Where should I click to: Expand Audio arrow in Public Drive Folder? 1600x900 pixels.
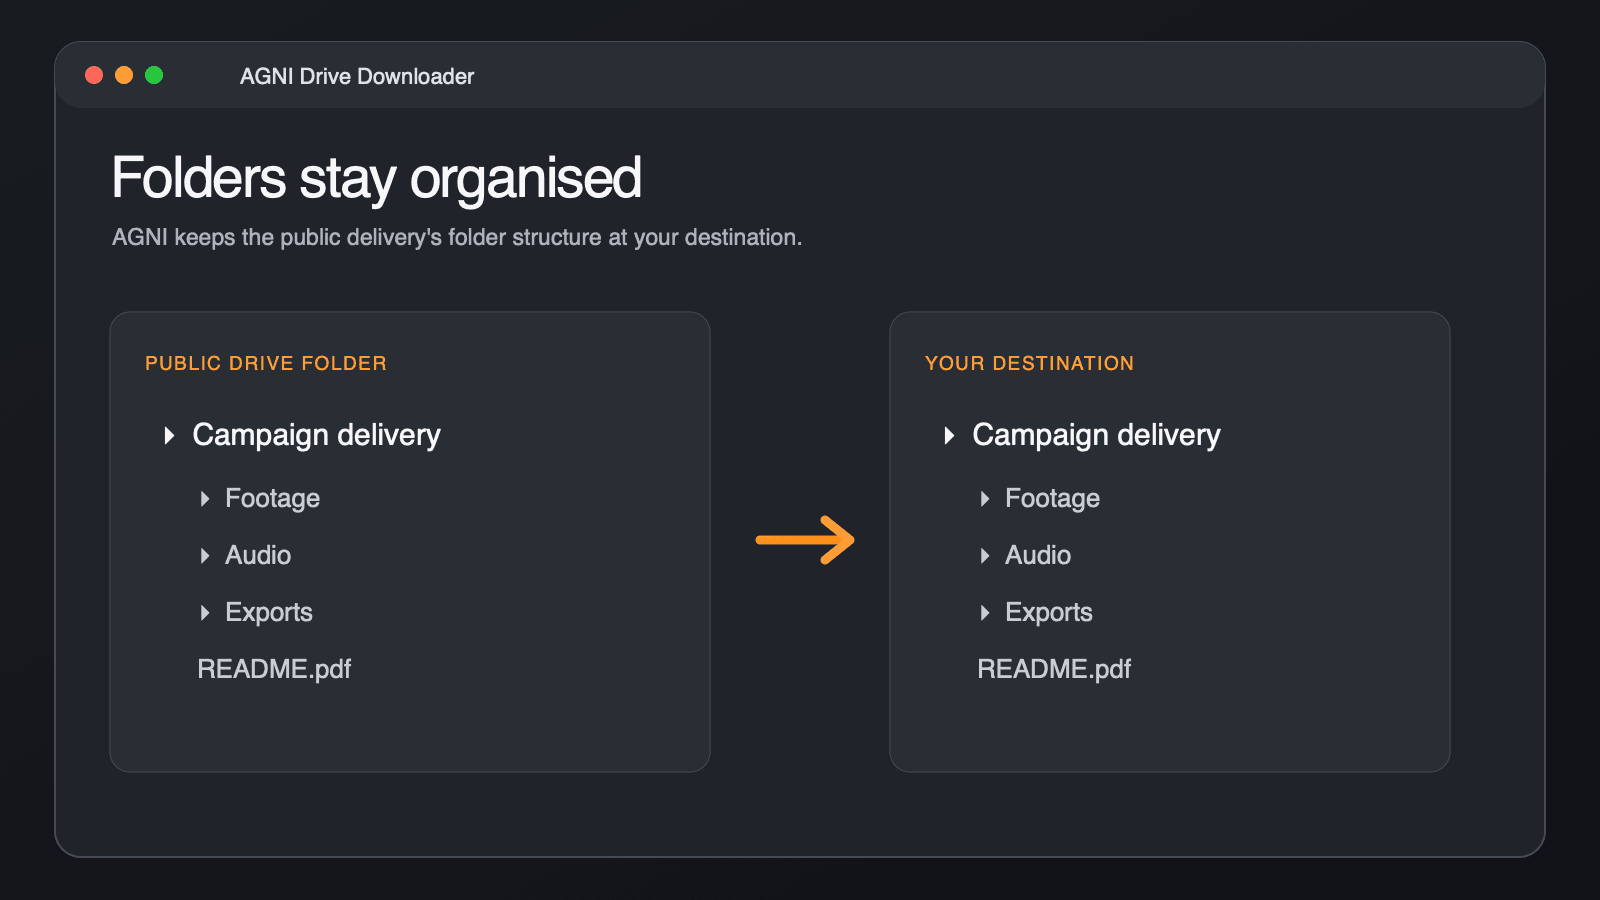[x=205, y=555]
